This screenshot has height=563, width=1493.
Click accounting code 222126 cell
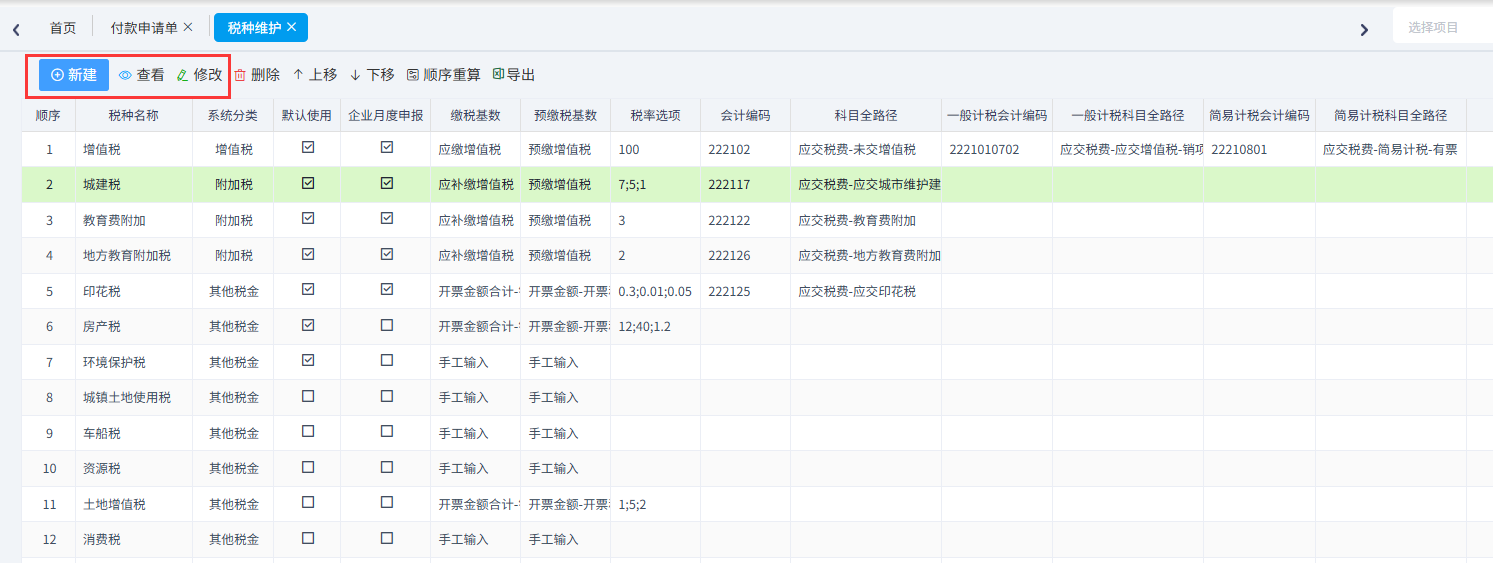click(x=745, y=256)
